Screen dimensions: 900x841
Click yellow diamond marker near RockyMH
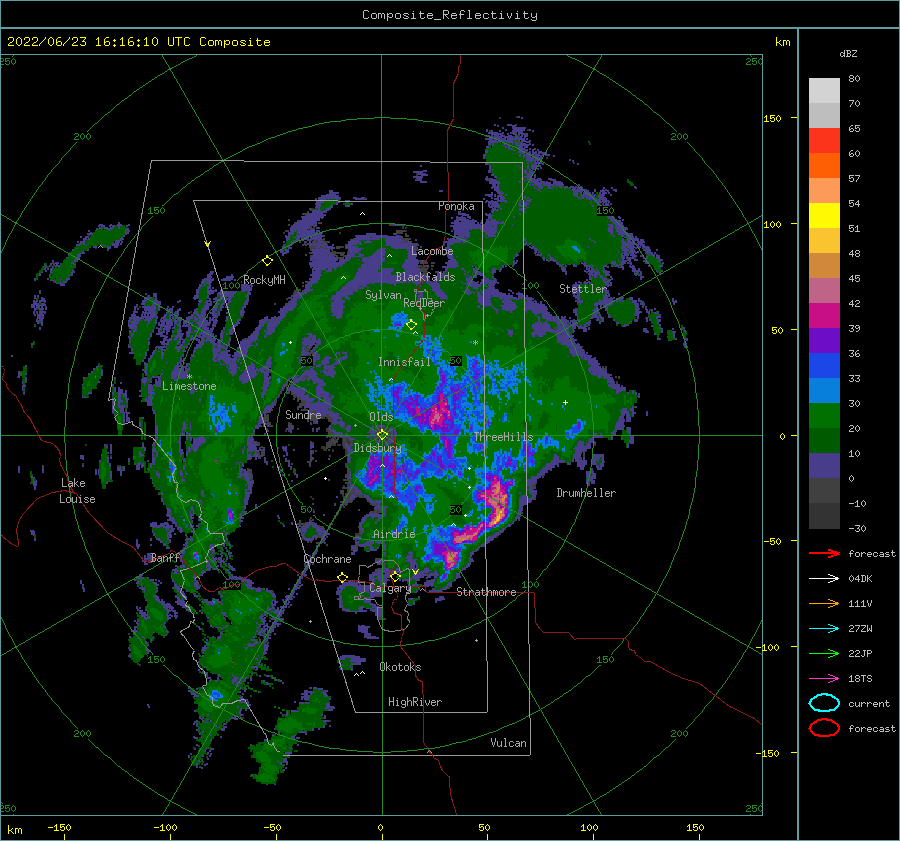[267, 261]
